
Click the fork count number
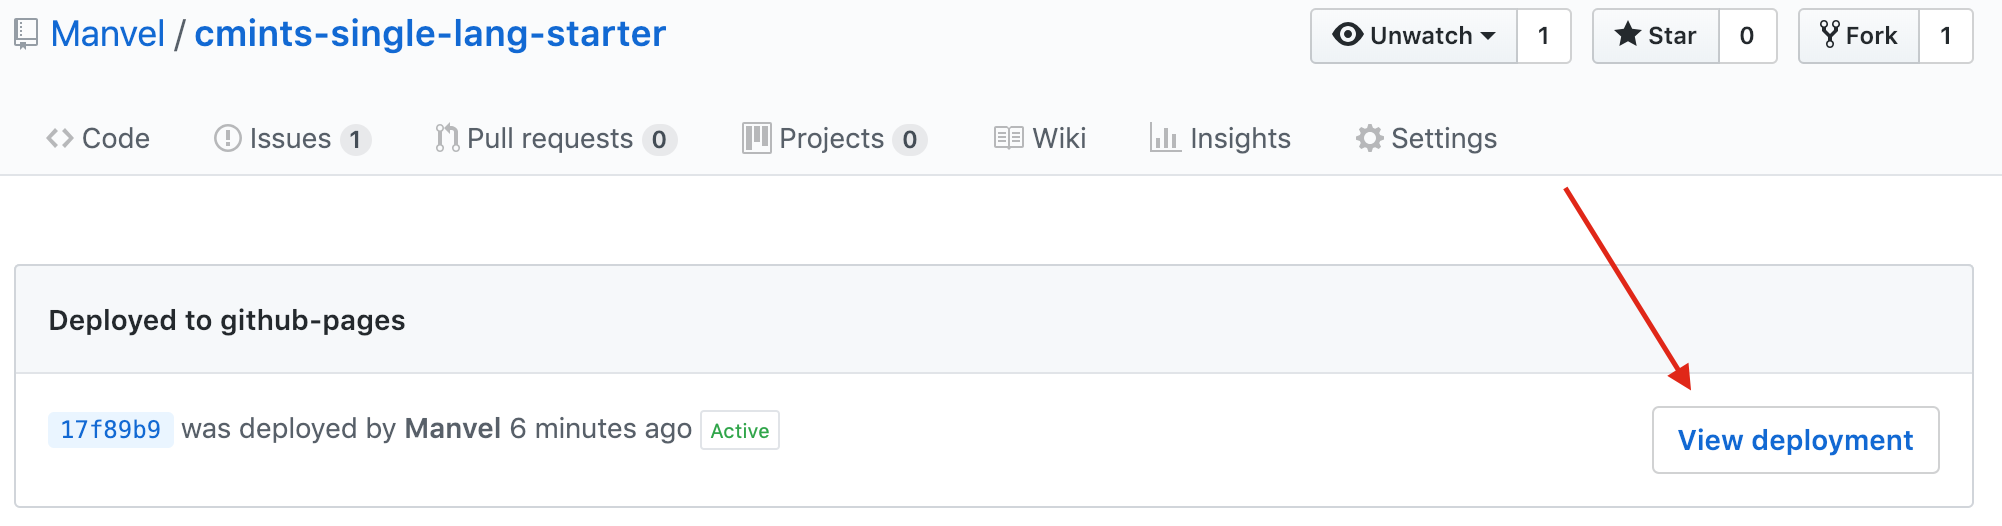(1946, 36)
